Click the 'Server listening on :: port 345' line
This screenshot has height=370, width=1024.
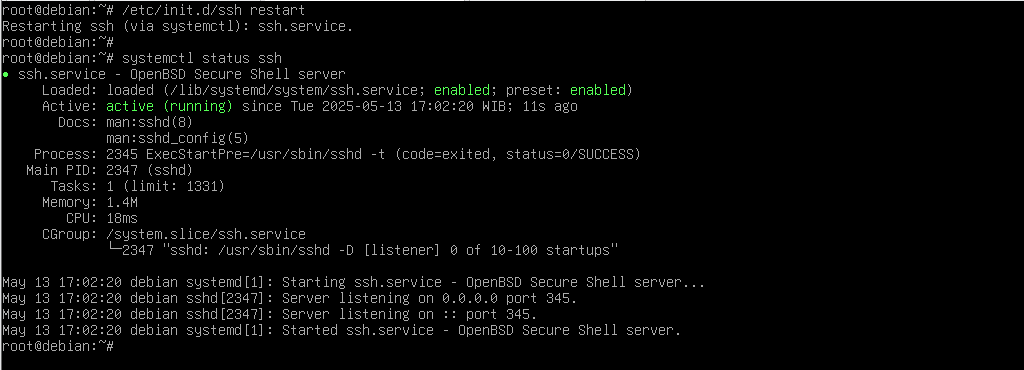coord(269,314)
